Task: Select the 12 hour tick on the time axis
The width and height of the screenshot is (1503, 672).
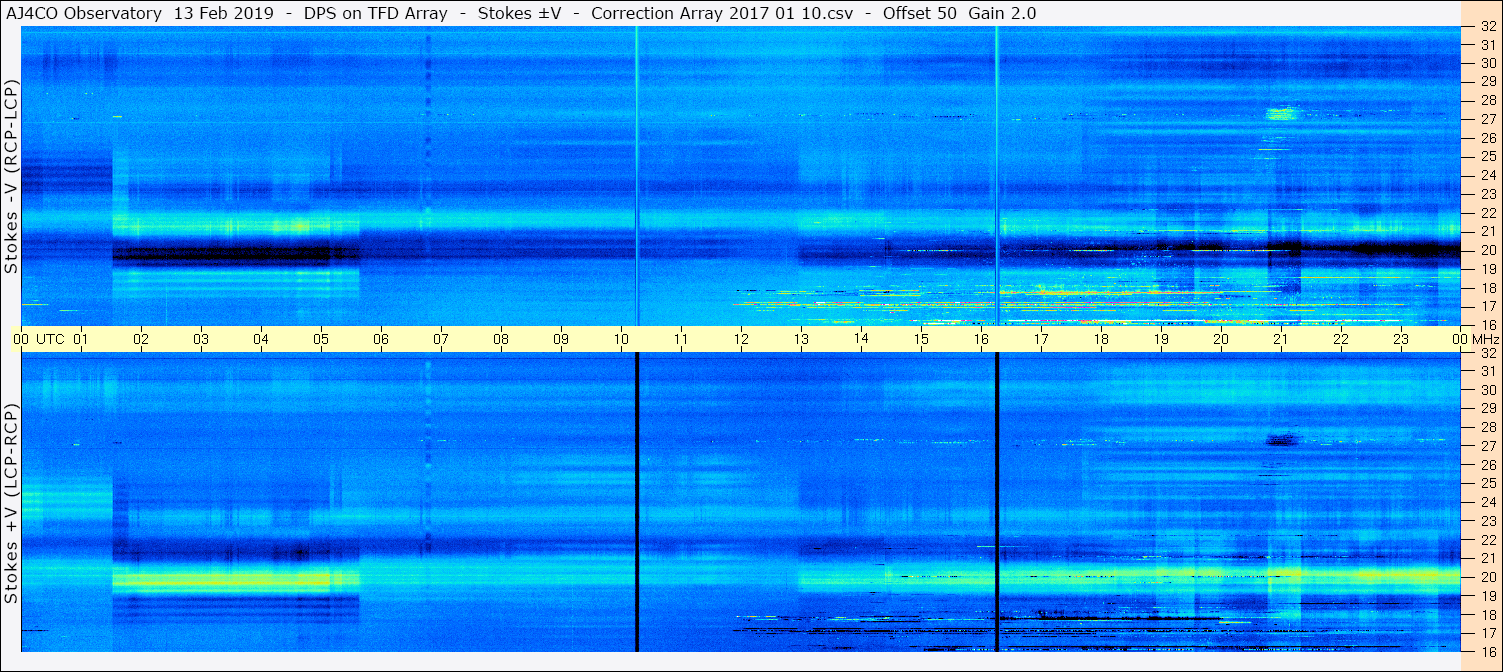Action: coord(741,339)
